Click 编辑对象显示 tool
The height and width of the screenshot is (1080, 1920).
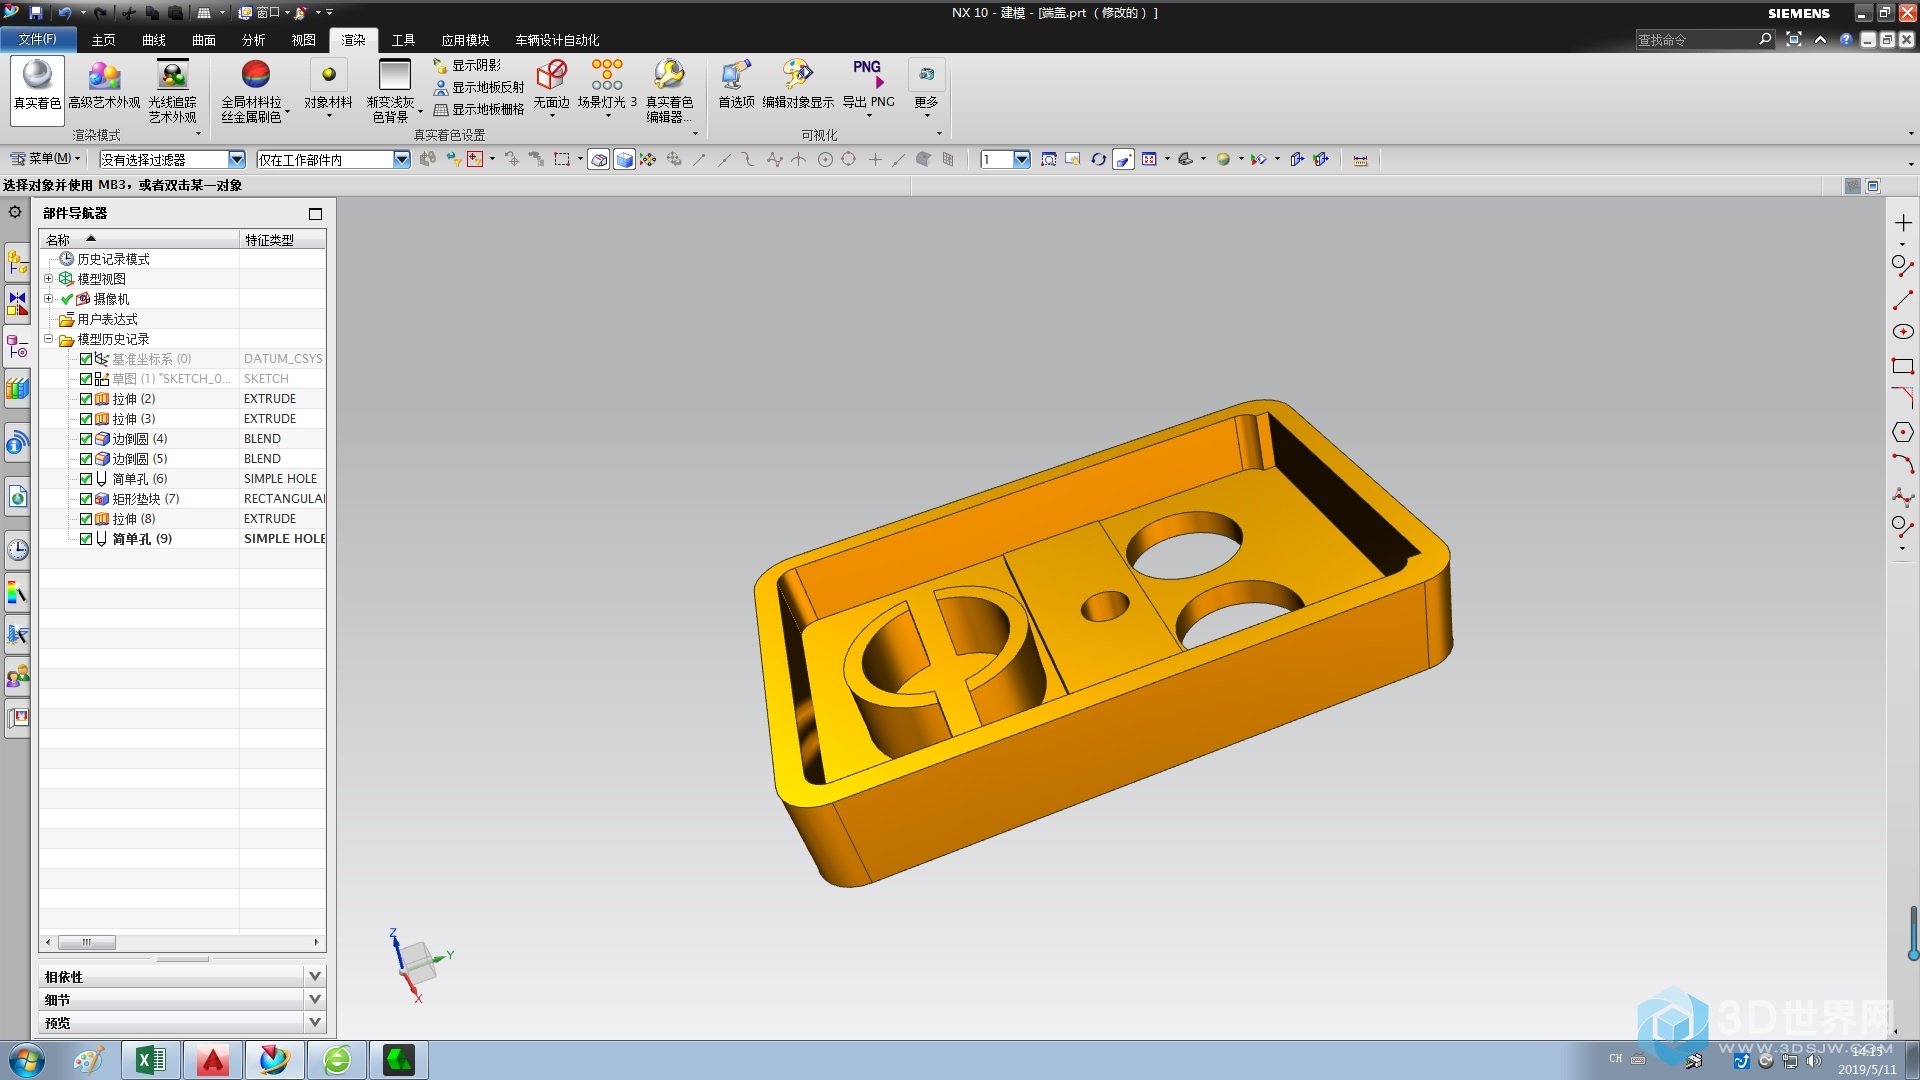(x=798, y=86)
